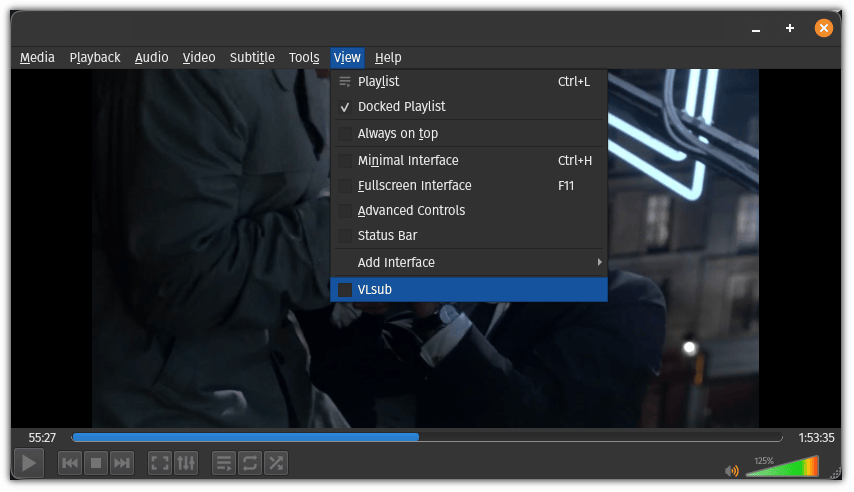Image resolution: width=854 pixels, height=492 pixels.
Task: Open the Media menu
Action: (x=37, y=58)
